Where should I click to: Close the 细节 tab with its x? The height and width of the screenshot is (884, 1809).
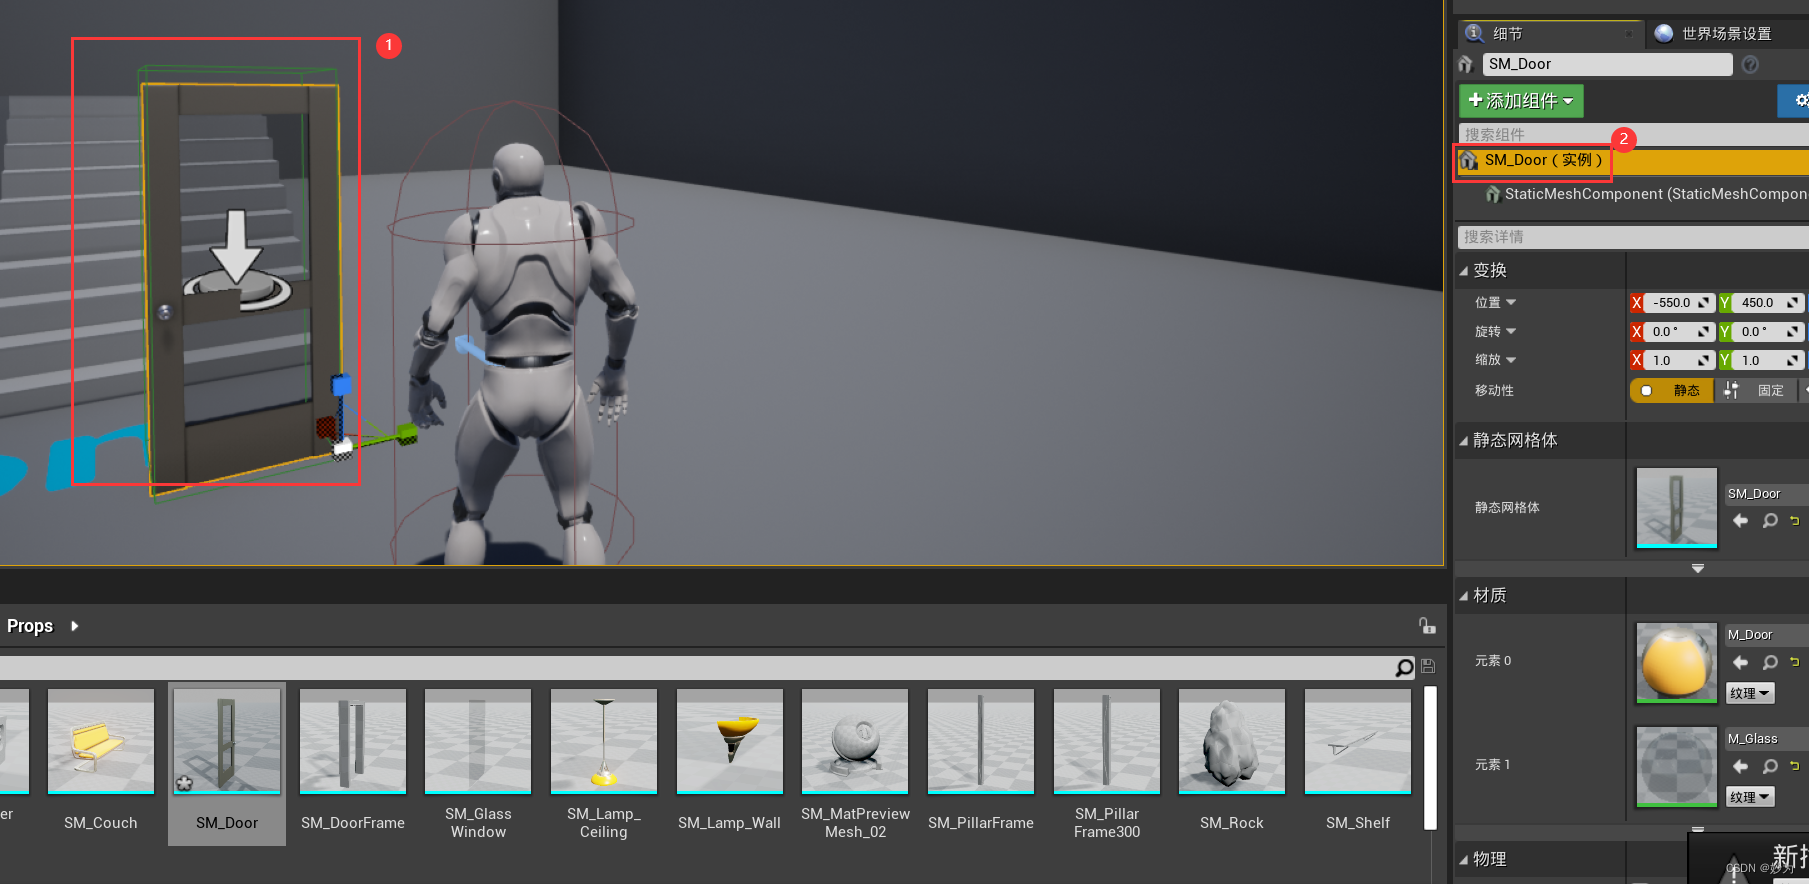pyautogui.click(x=1629, y=34)
